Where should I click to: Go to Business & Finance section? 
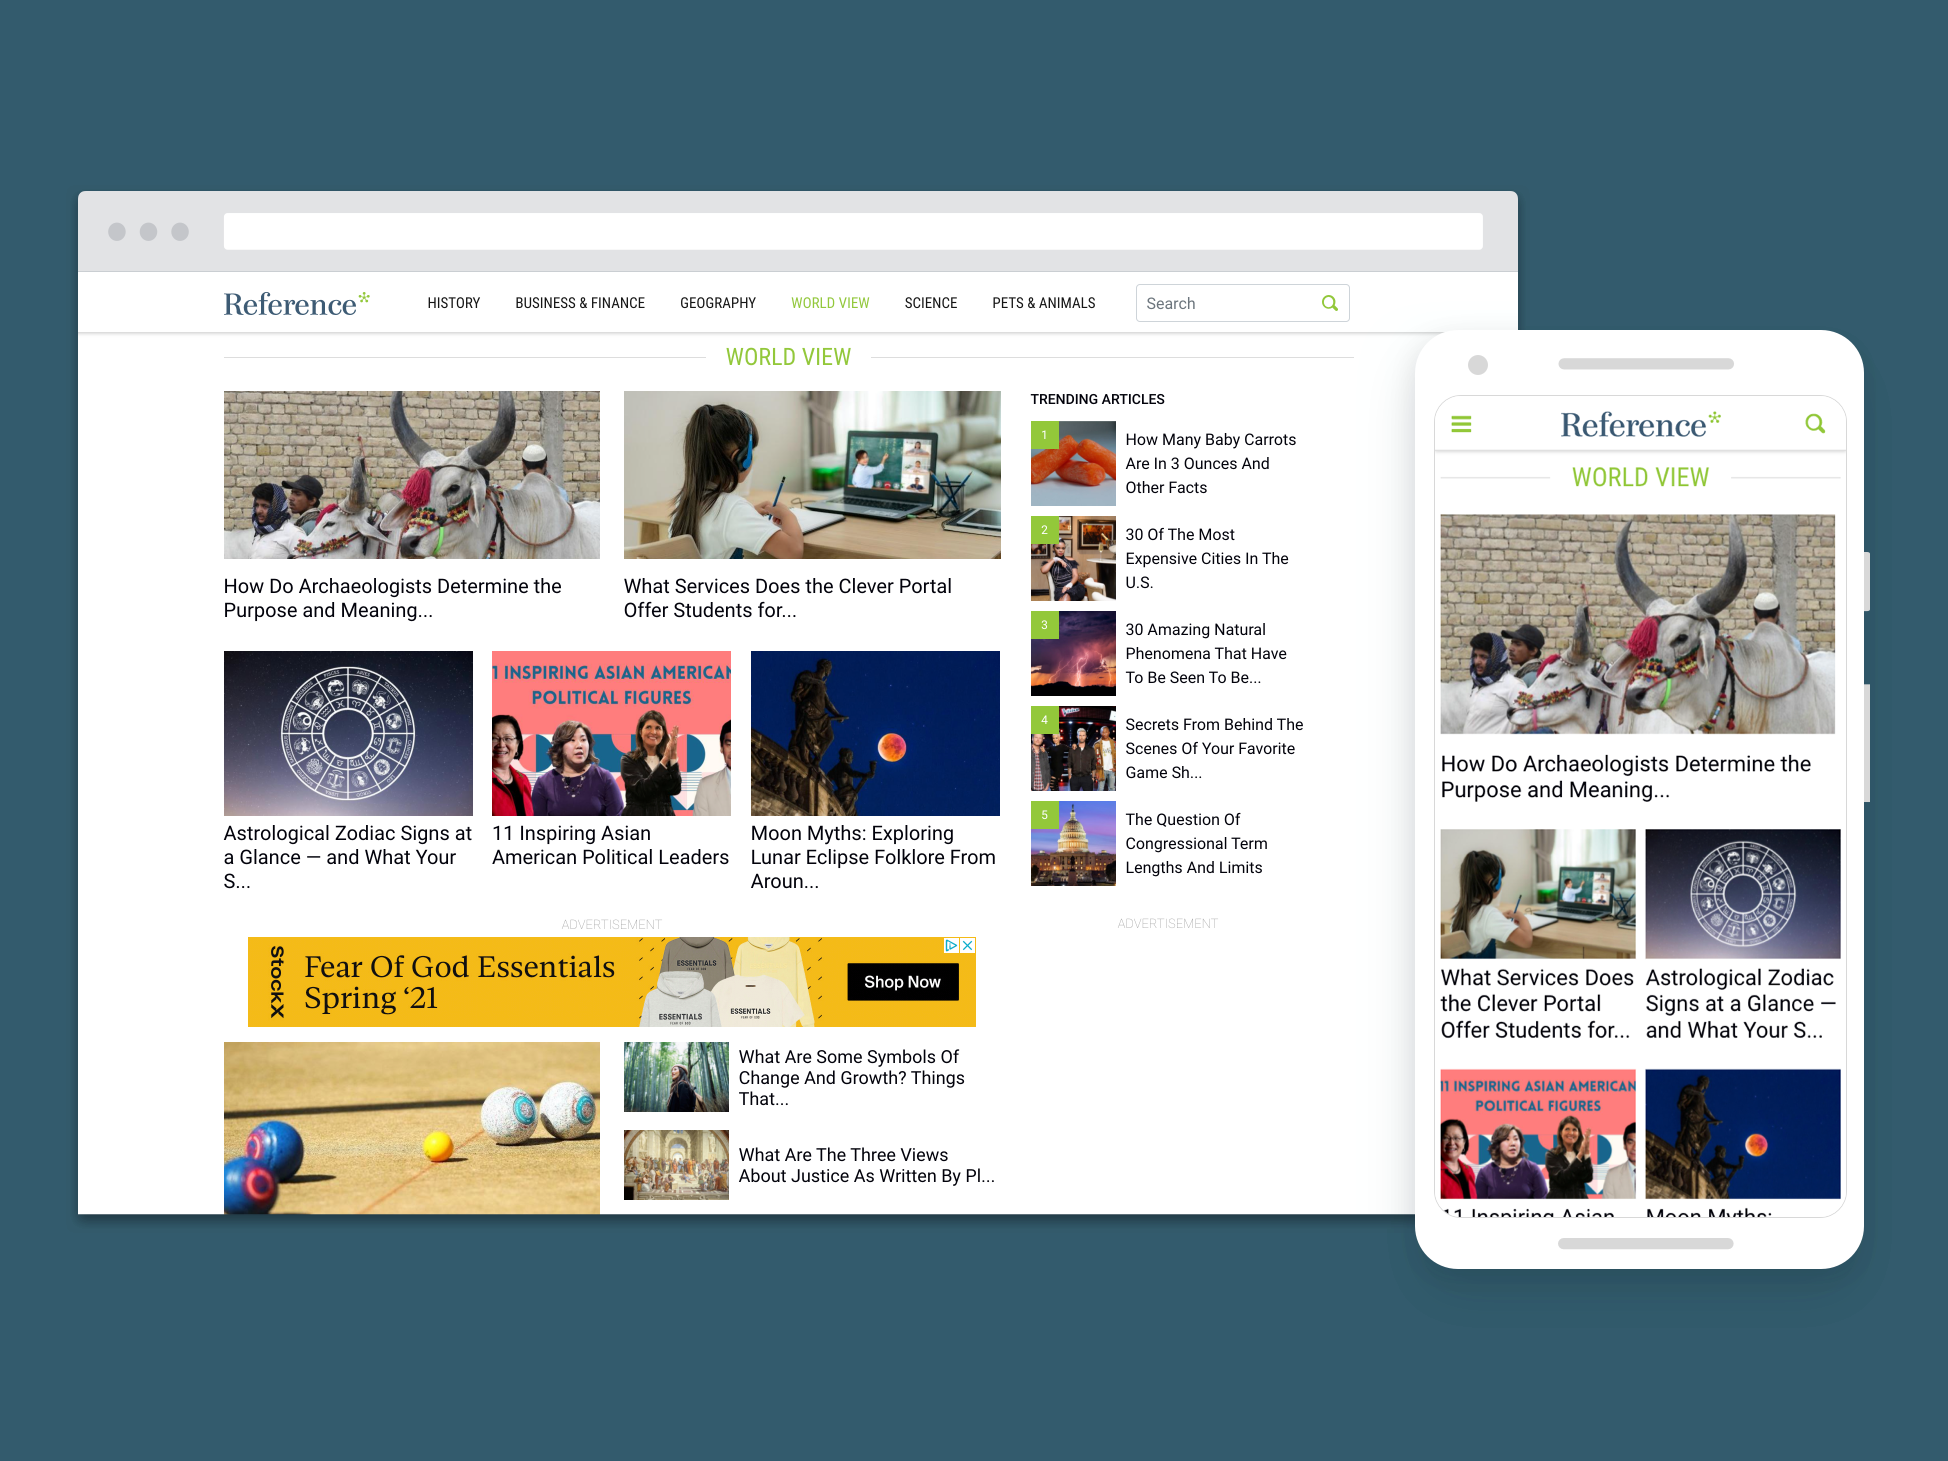580,303
